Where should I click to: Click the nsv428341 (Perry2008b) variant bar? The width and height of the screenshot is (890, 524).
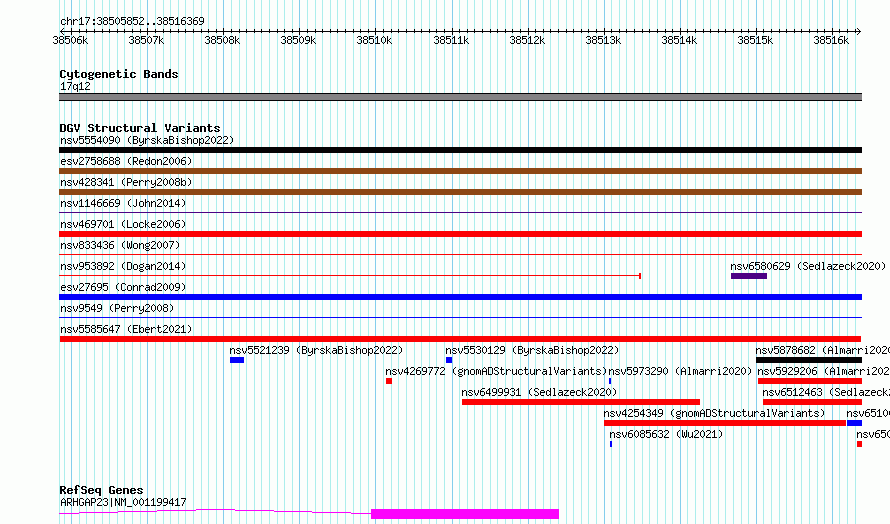pos(460,192)
